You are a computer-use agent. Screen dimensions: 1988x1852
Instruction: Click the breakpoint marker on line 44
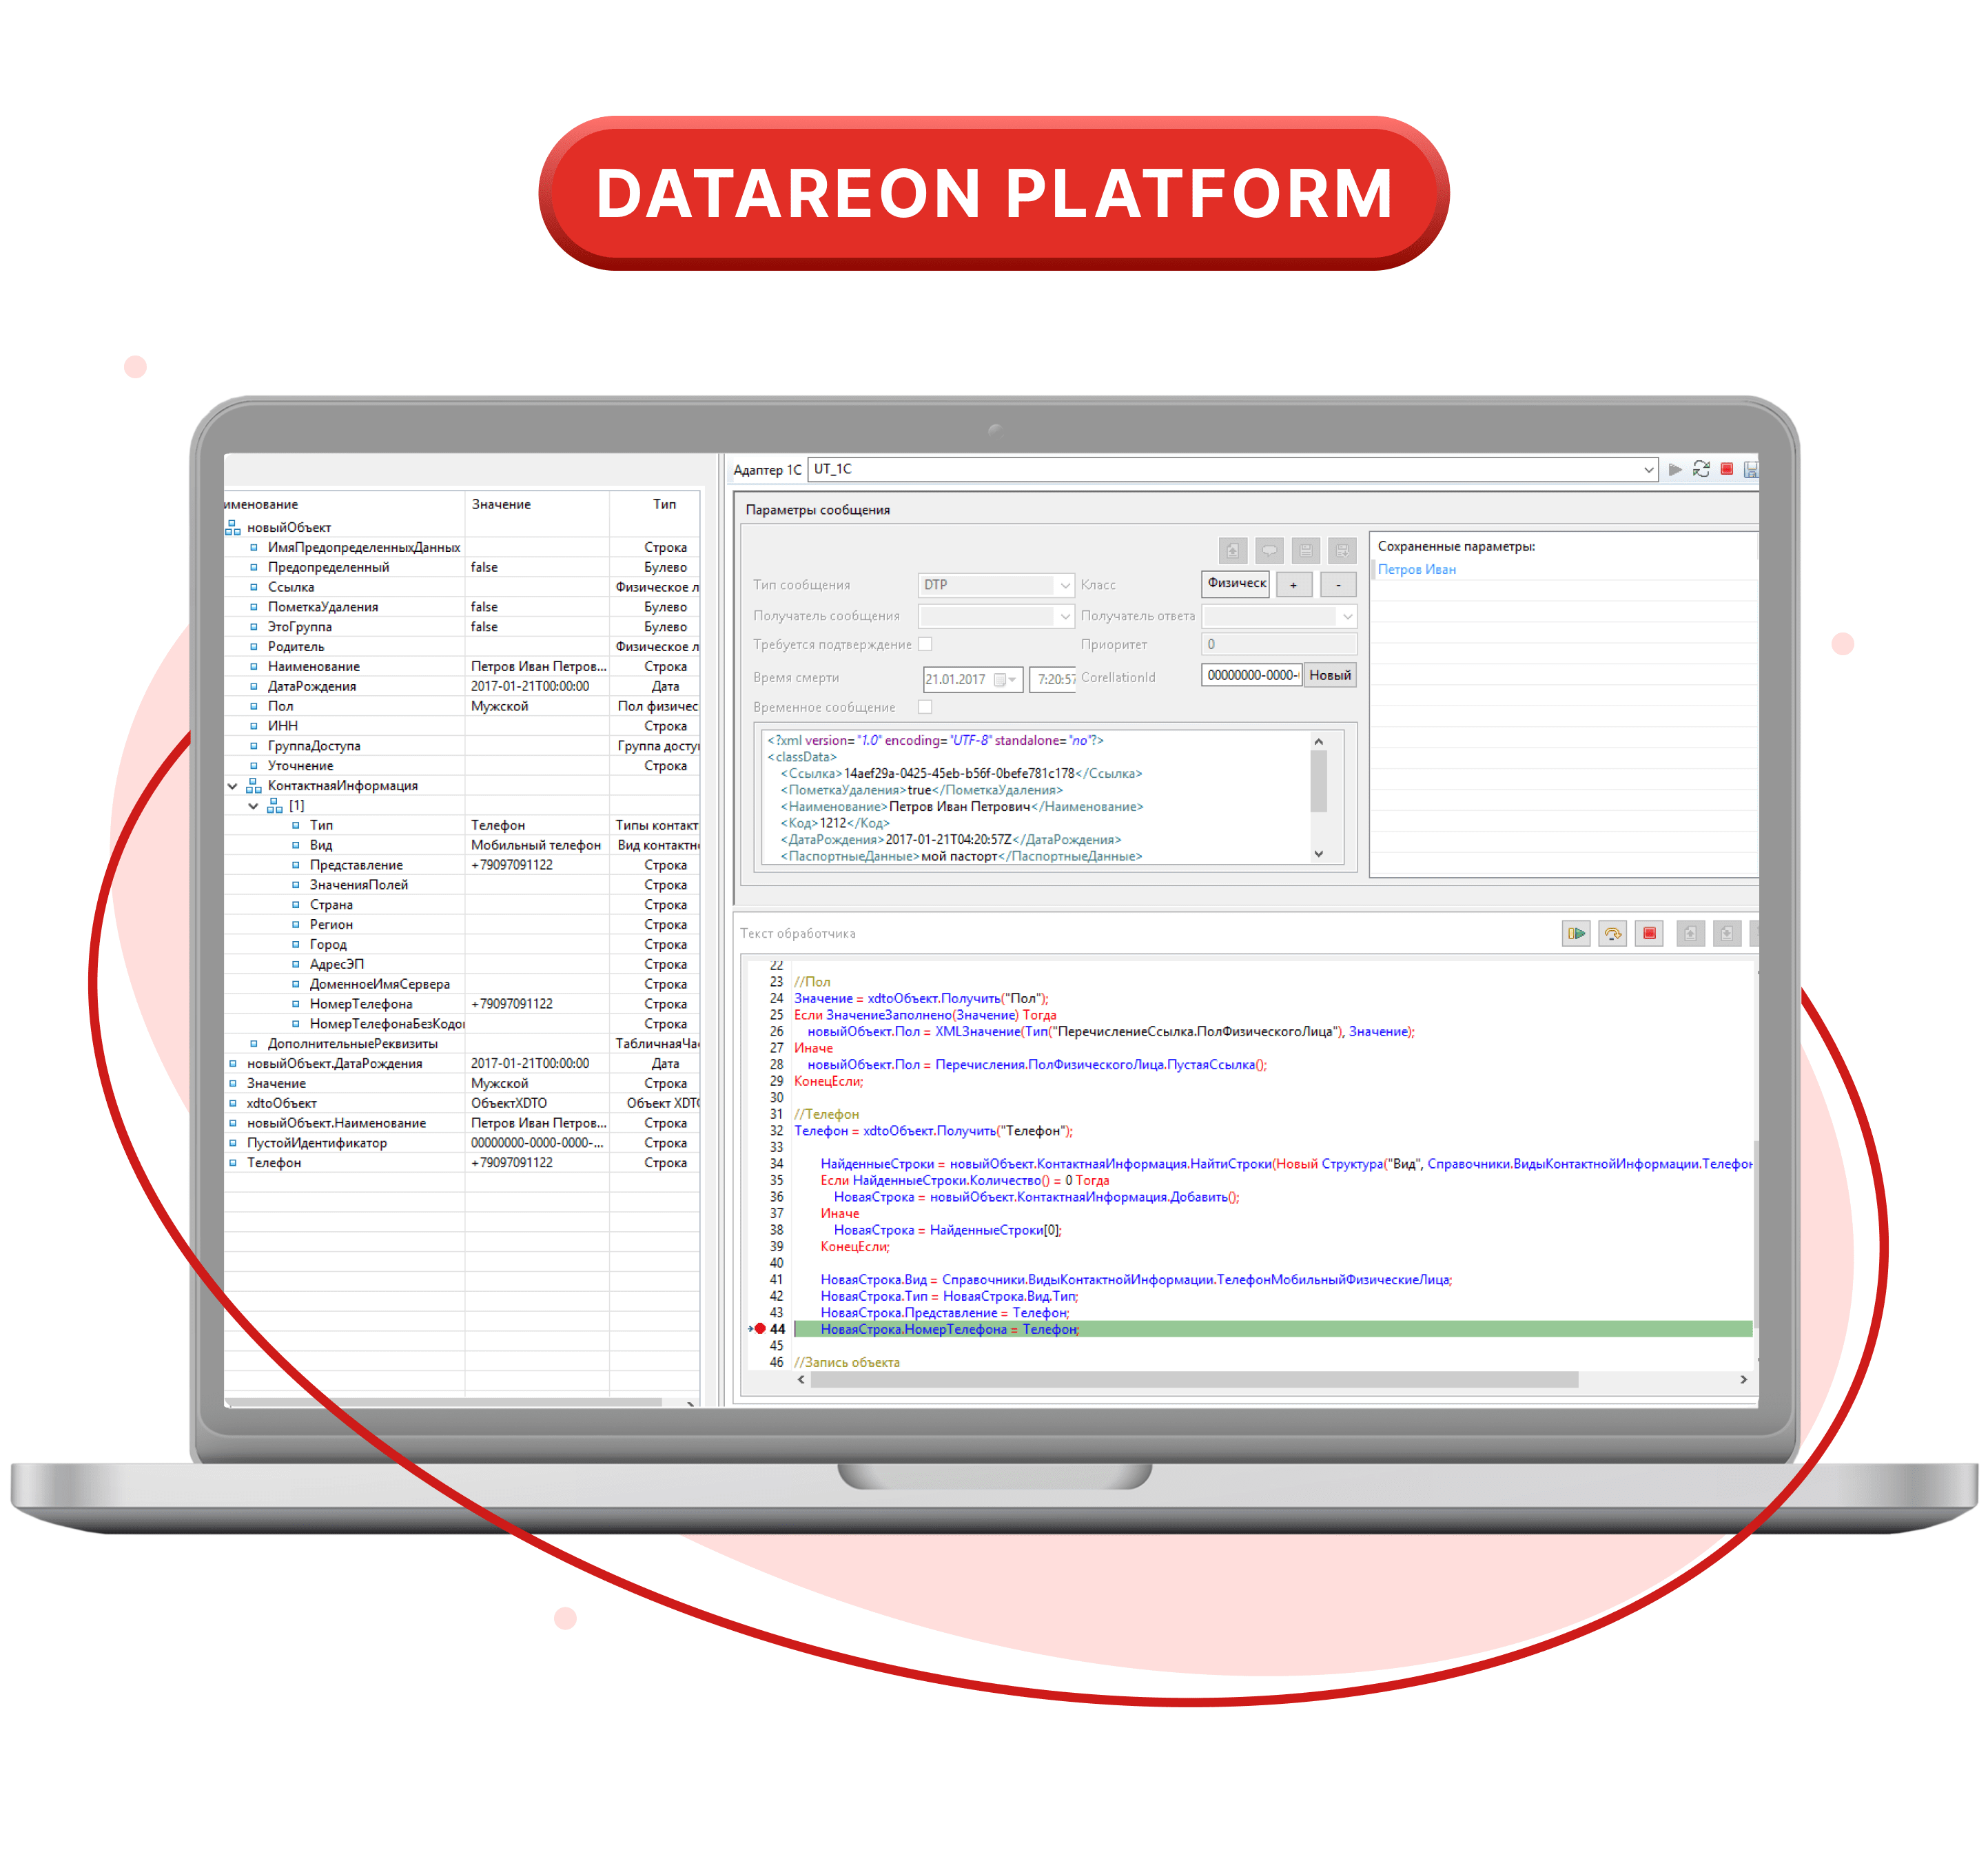click(760, 1329)
